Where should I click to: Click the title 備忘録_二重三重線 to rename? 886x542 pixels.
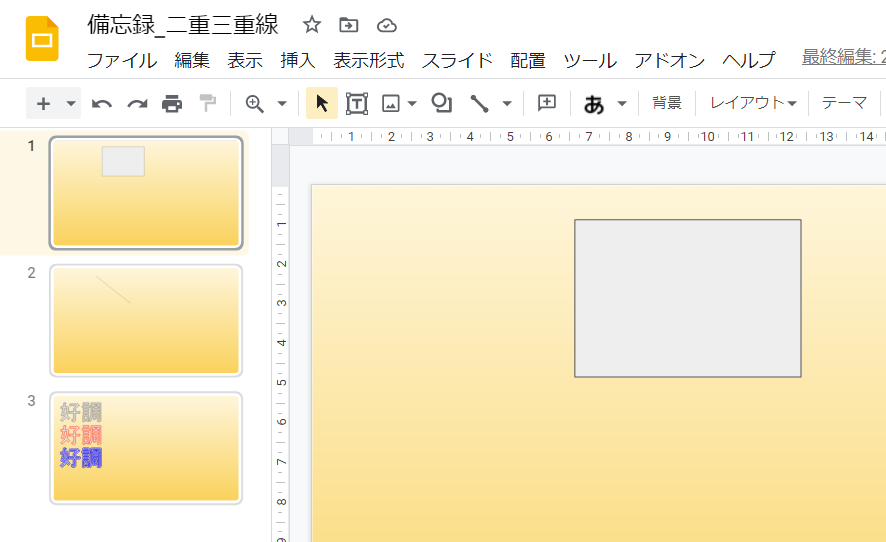183,25
